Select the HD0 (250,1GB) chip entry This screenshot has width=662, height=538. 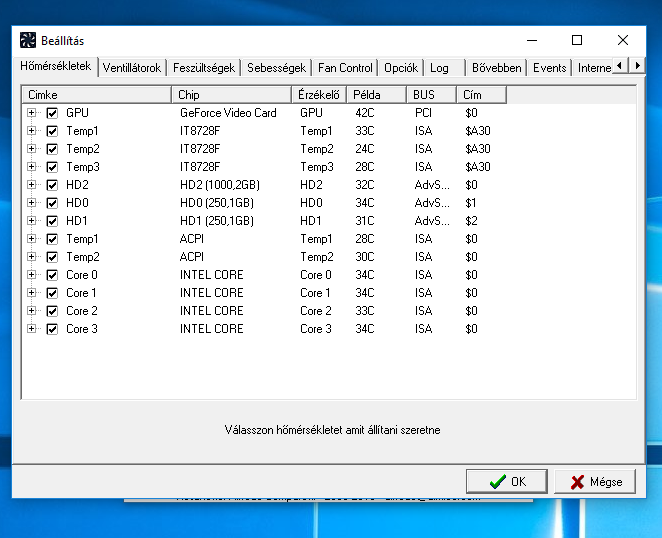[x=217, y=203]
